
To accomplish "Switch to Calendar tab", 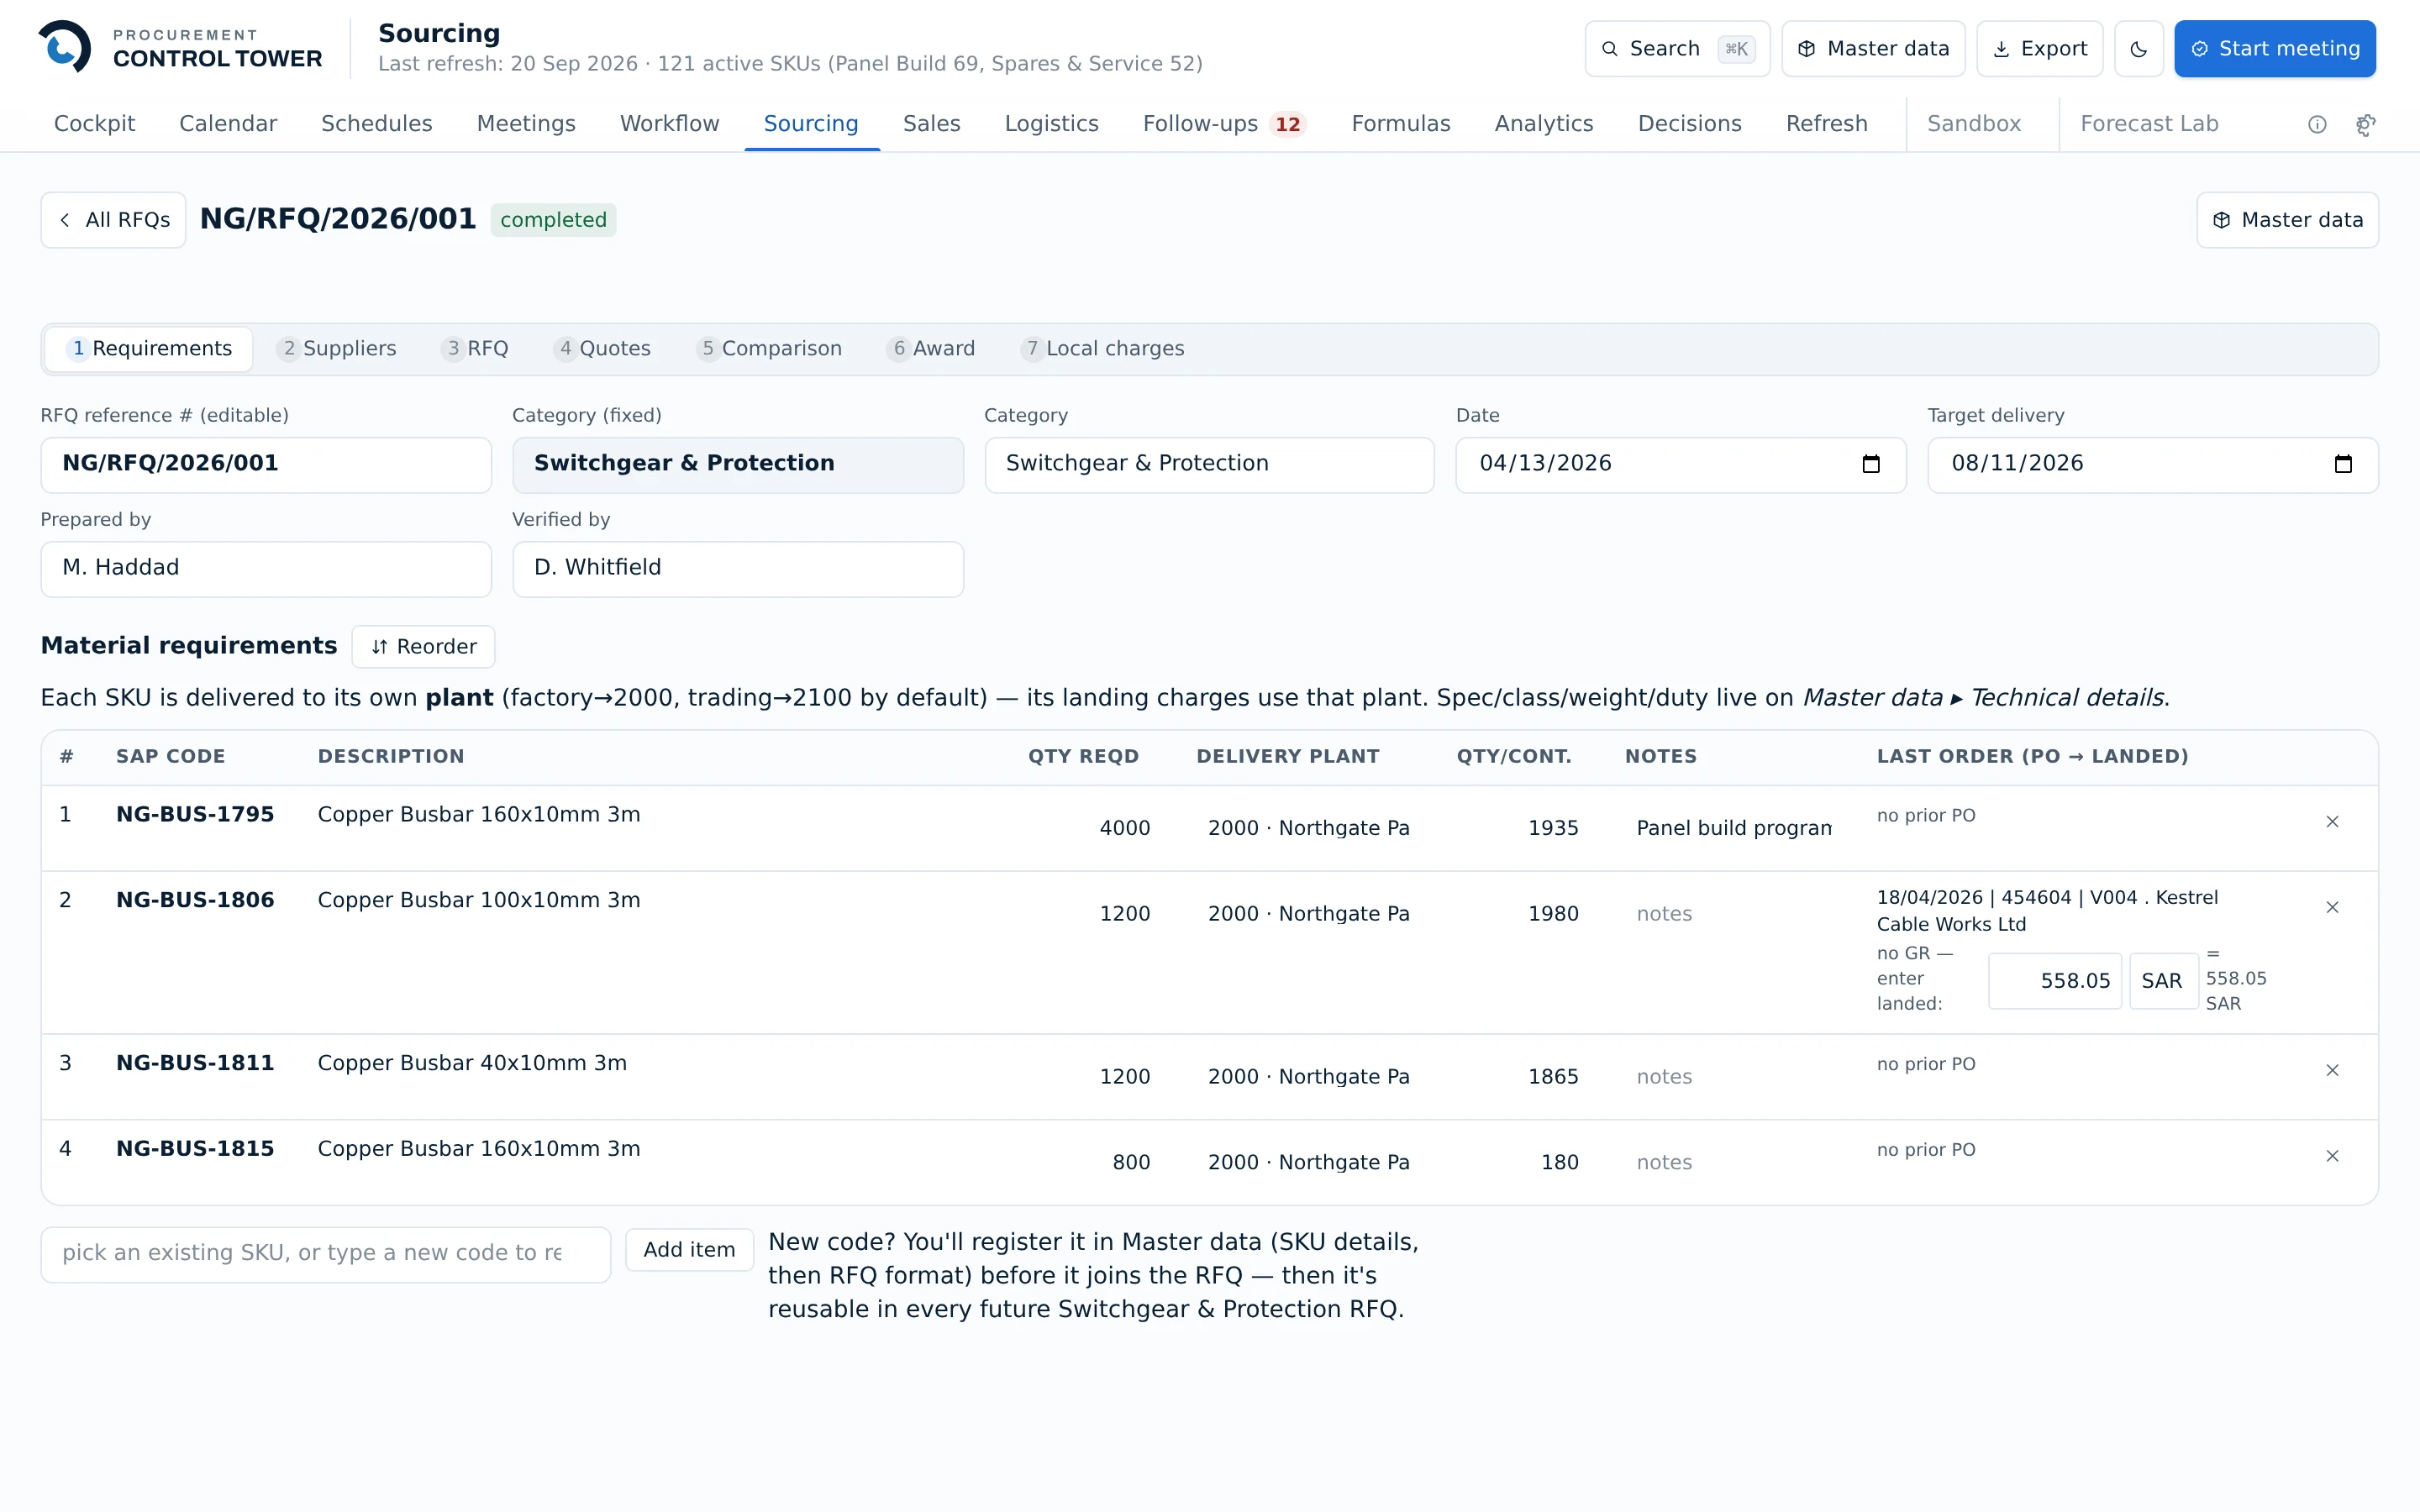I will click(228, 124).
